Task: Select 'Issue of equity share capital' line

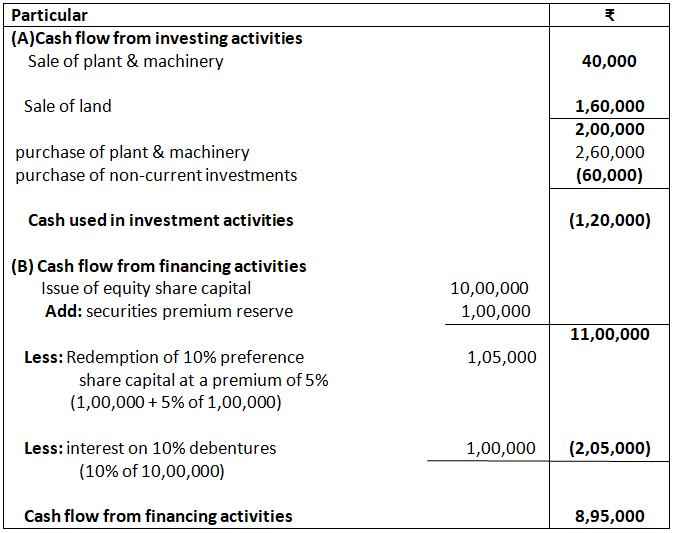Action: tap(135, 288)
